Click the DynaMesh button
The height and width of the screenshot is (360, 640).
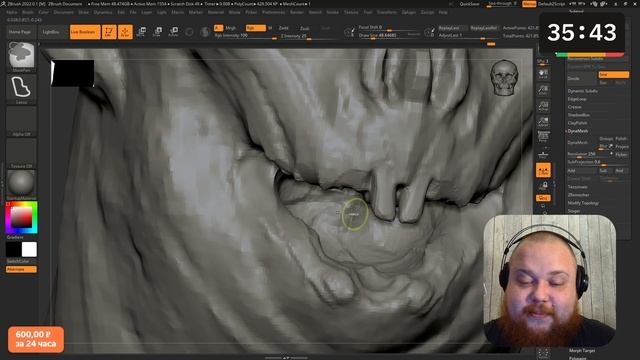[x=582, y=143]
